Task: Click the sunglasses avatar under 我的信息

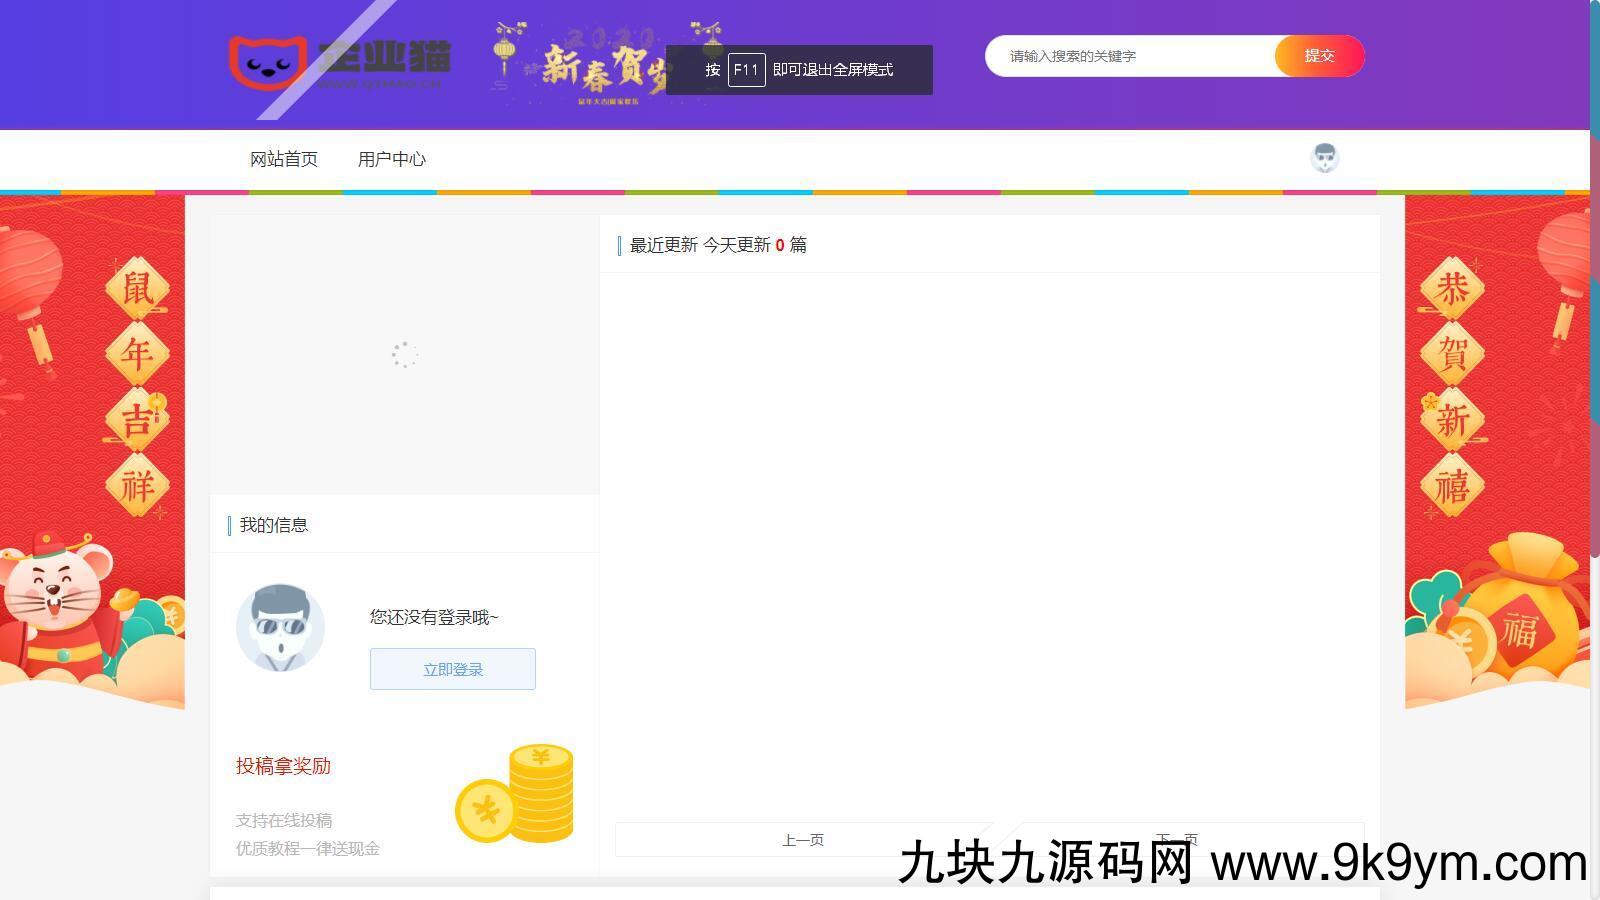Action: click(280, 628)
